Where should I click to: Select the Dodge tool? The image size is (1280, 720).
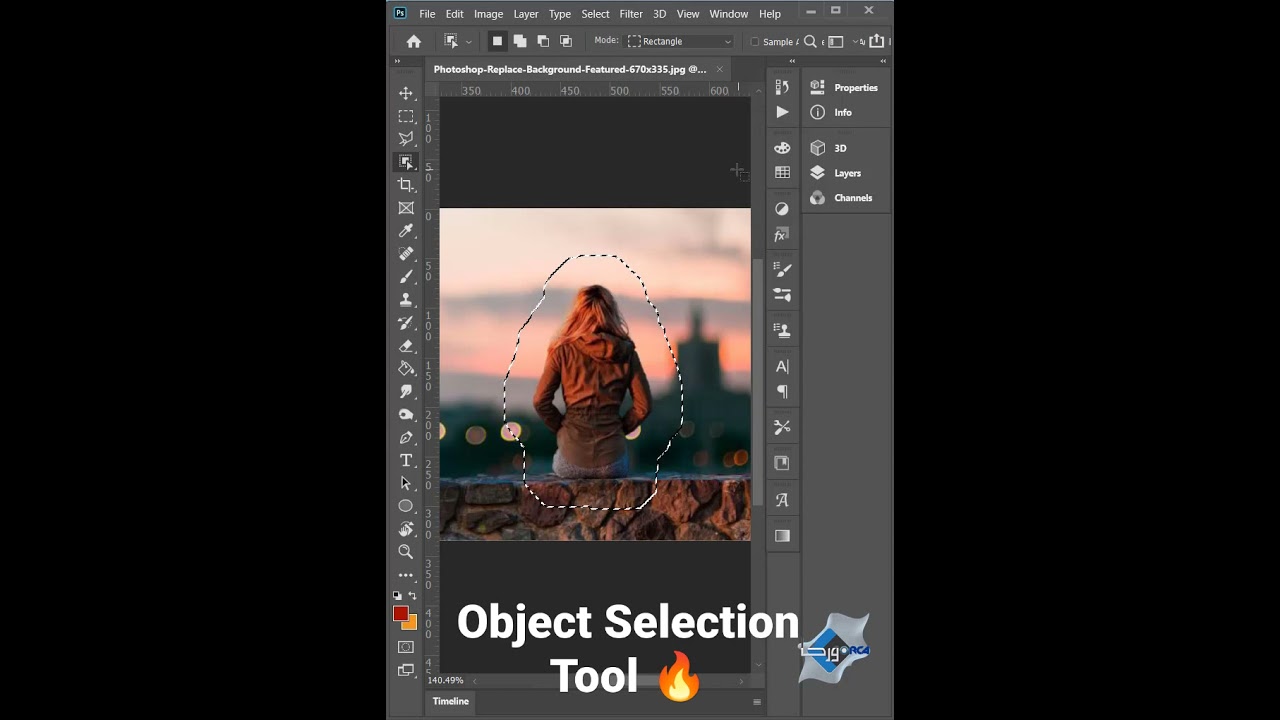point(406,414)
